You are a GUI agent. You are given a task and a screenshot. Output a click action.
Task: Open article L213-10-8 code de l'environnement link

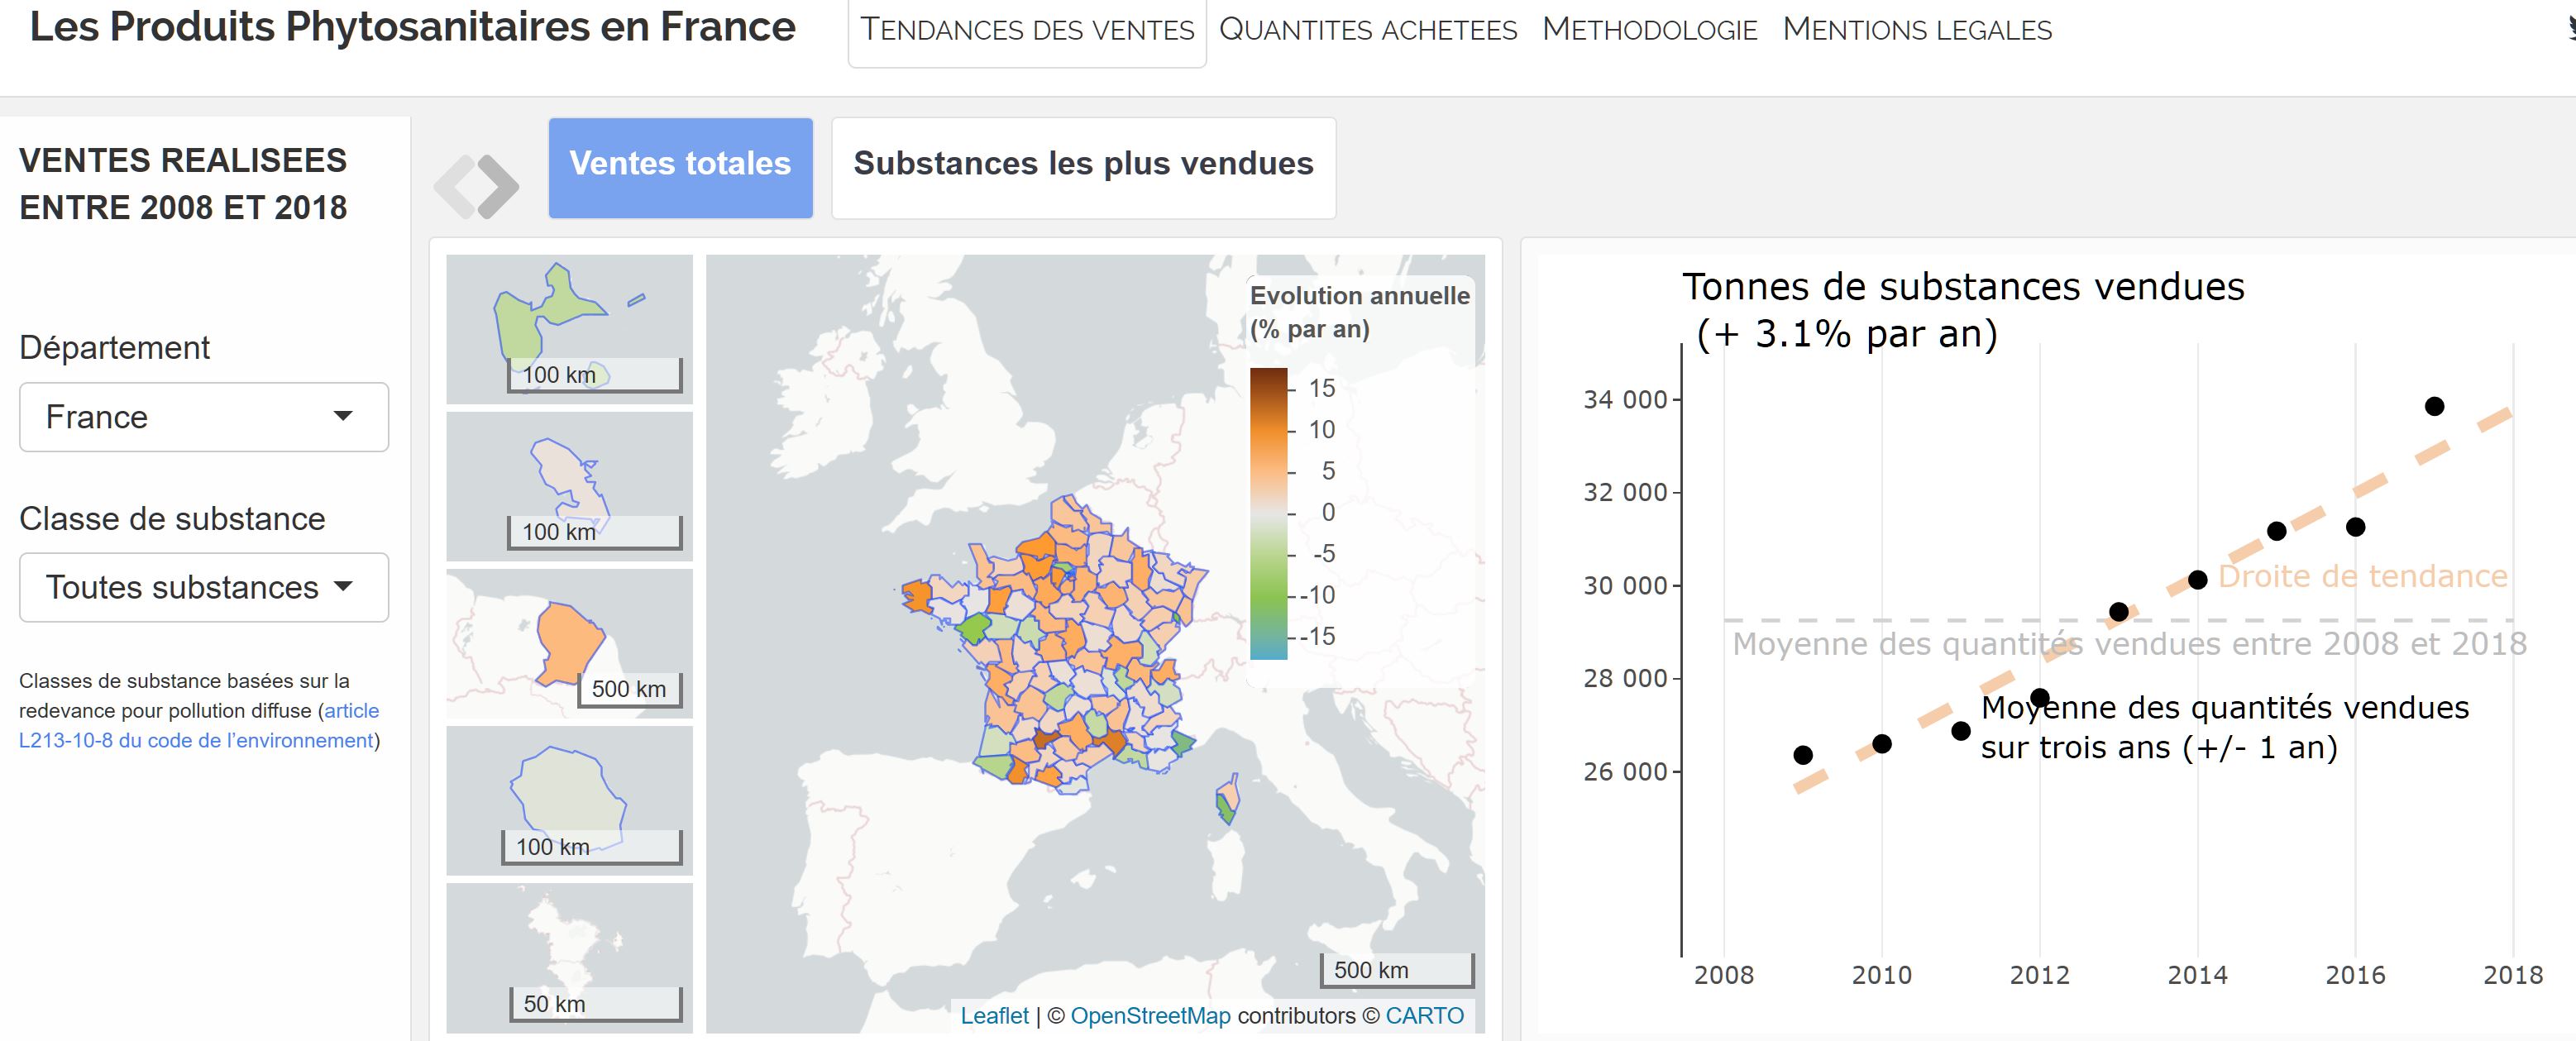tap(197, 740)
